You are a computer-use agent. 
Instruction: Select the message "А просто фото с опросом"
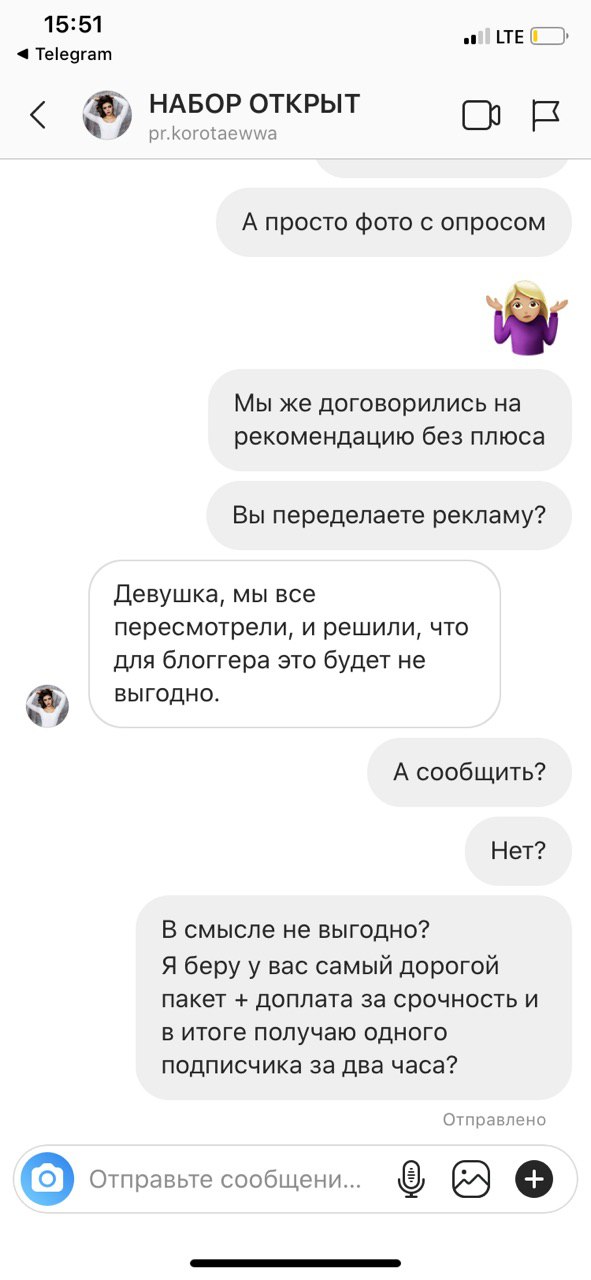pyautogui.click(x=394, y=221)
